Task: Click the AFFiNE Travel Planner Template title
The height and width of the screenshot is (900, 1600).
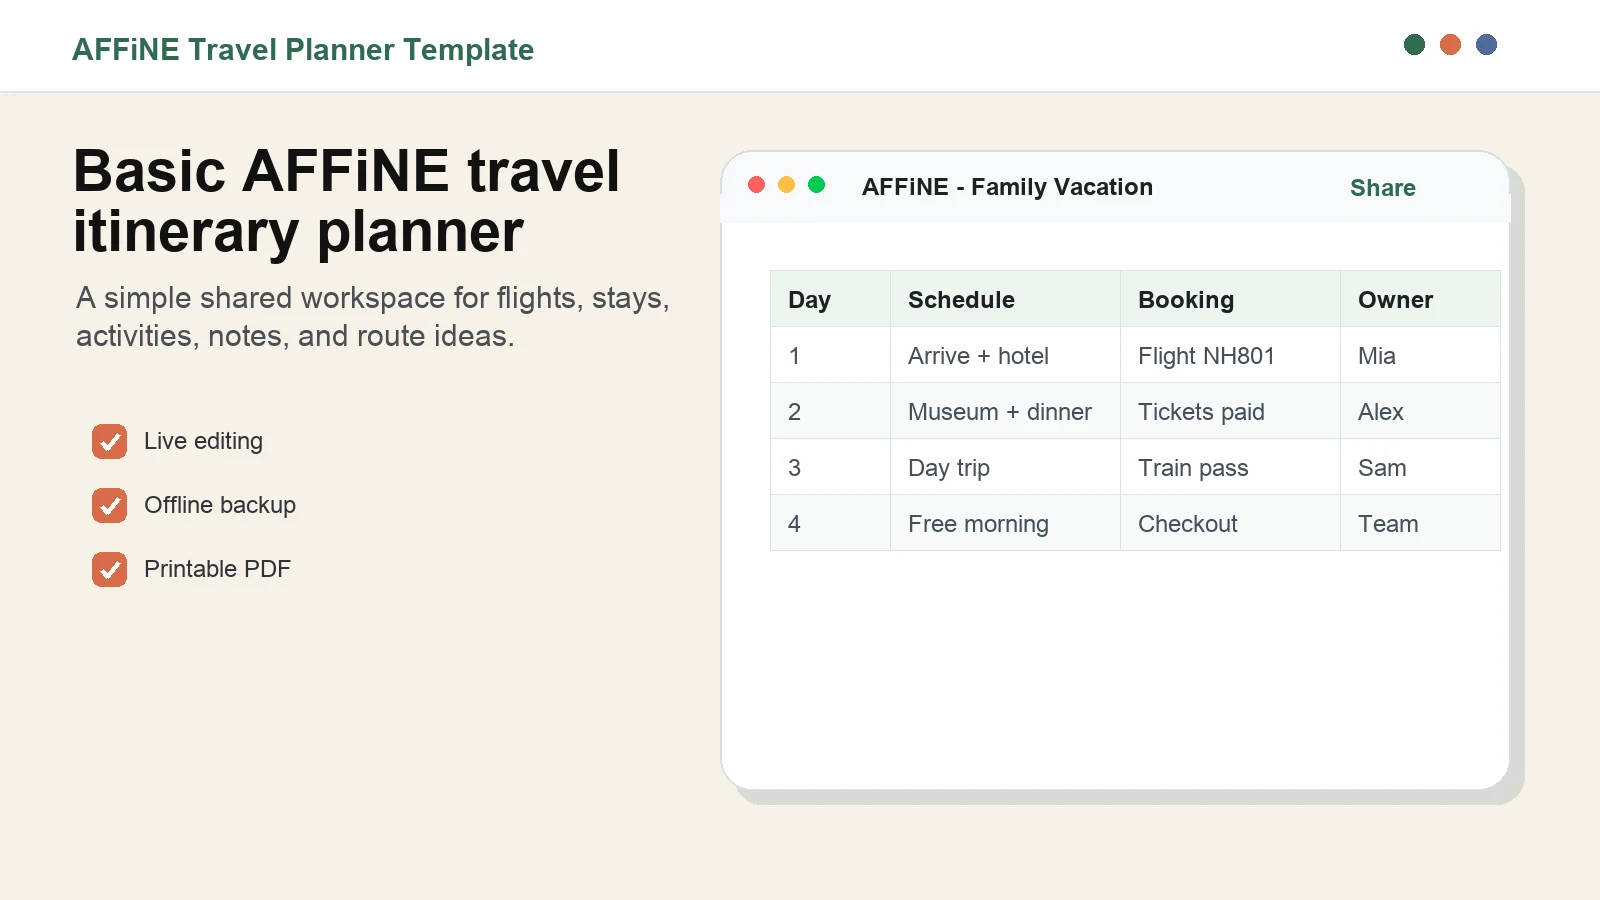Action: click(x=303, y=50)
